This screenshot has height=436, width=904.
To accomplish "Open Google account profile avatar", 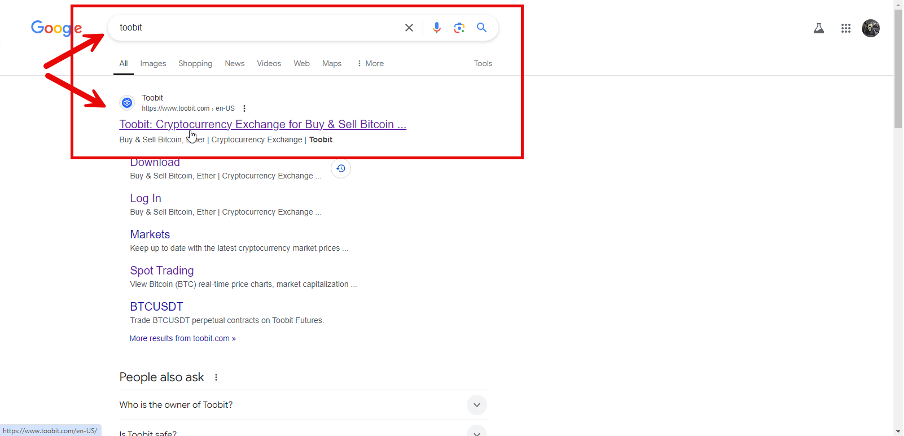I will 871,28.
